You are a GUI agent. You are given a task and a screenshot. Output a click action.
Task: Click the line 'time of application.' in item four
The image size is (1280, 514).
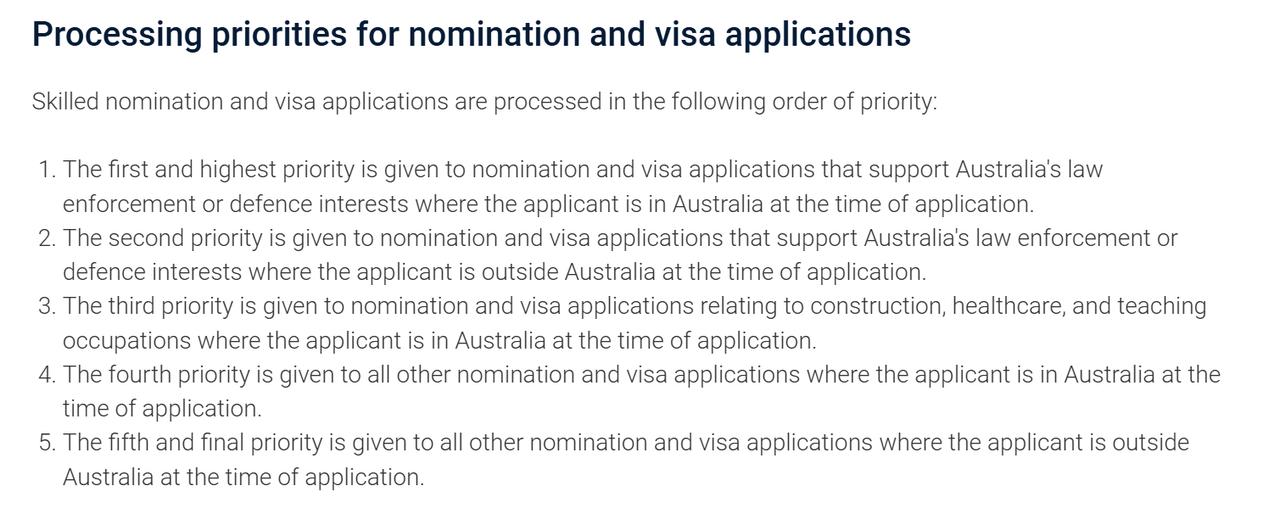[x=162, y=409]
